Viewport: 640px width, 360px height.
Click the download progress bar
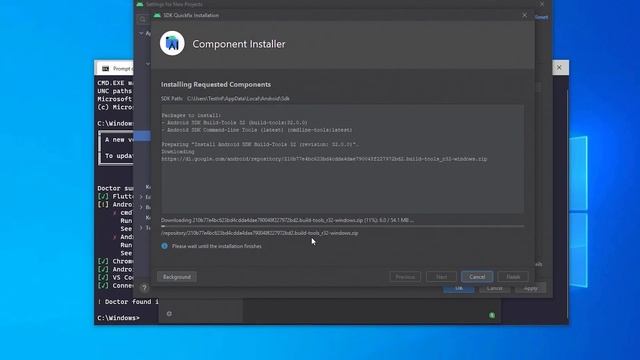(342, 226)
